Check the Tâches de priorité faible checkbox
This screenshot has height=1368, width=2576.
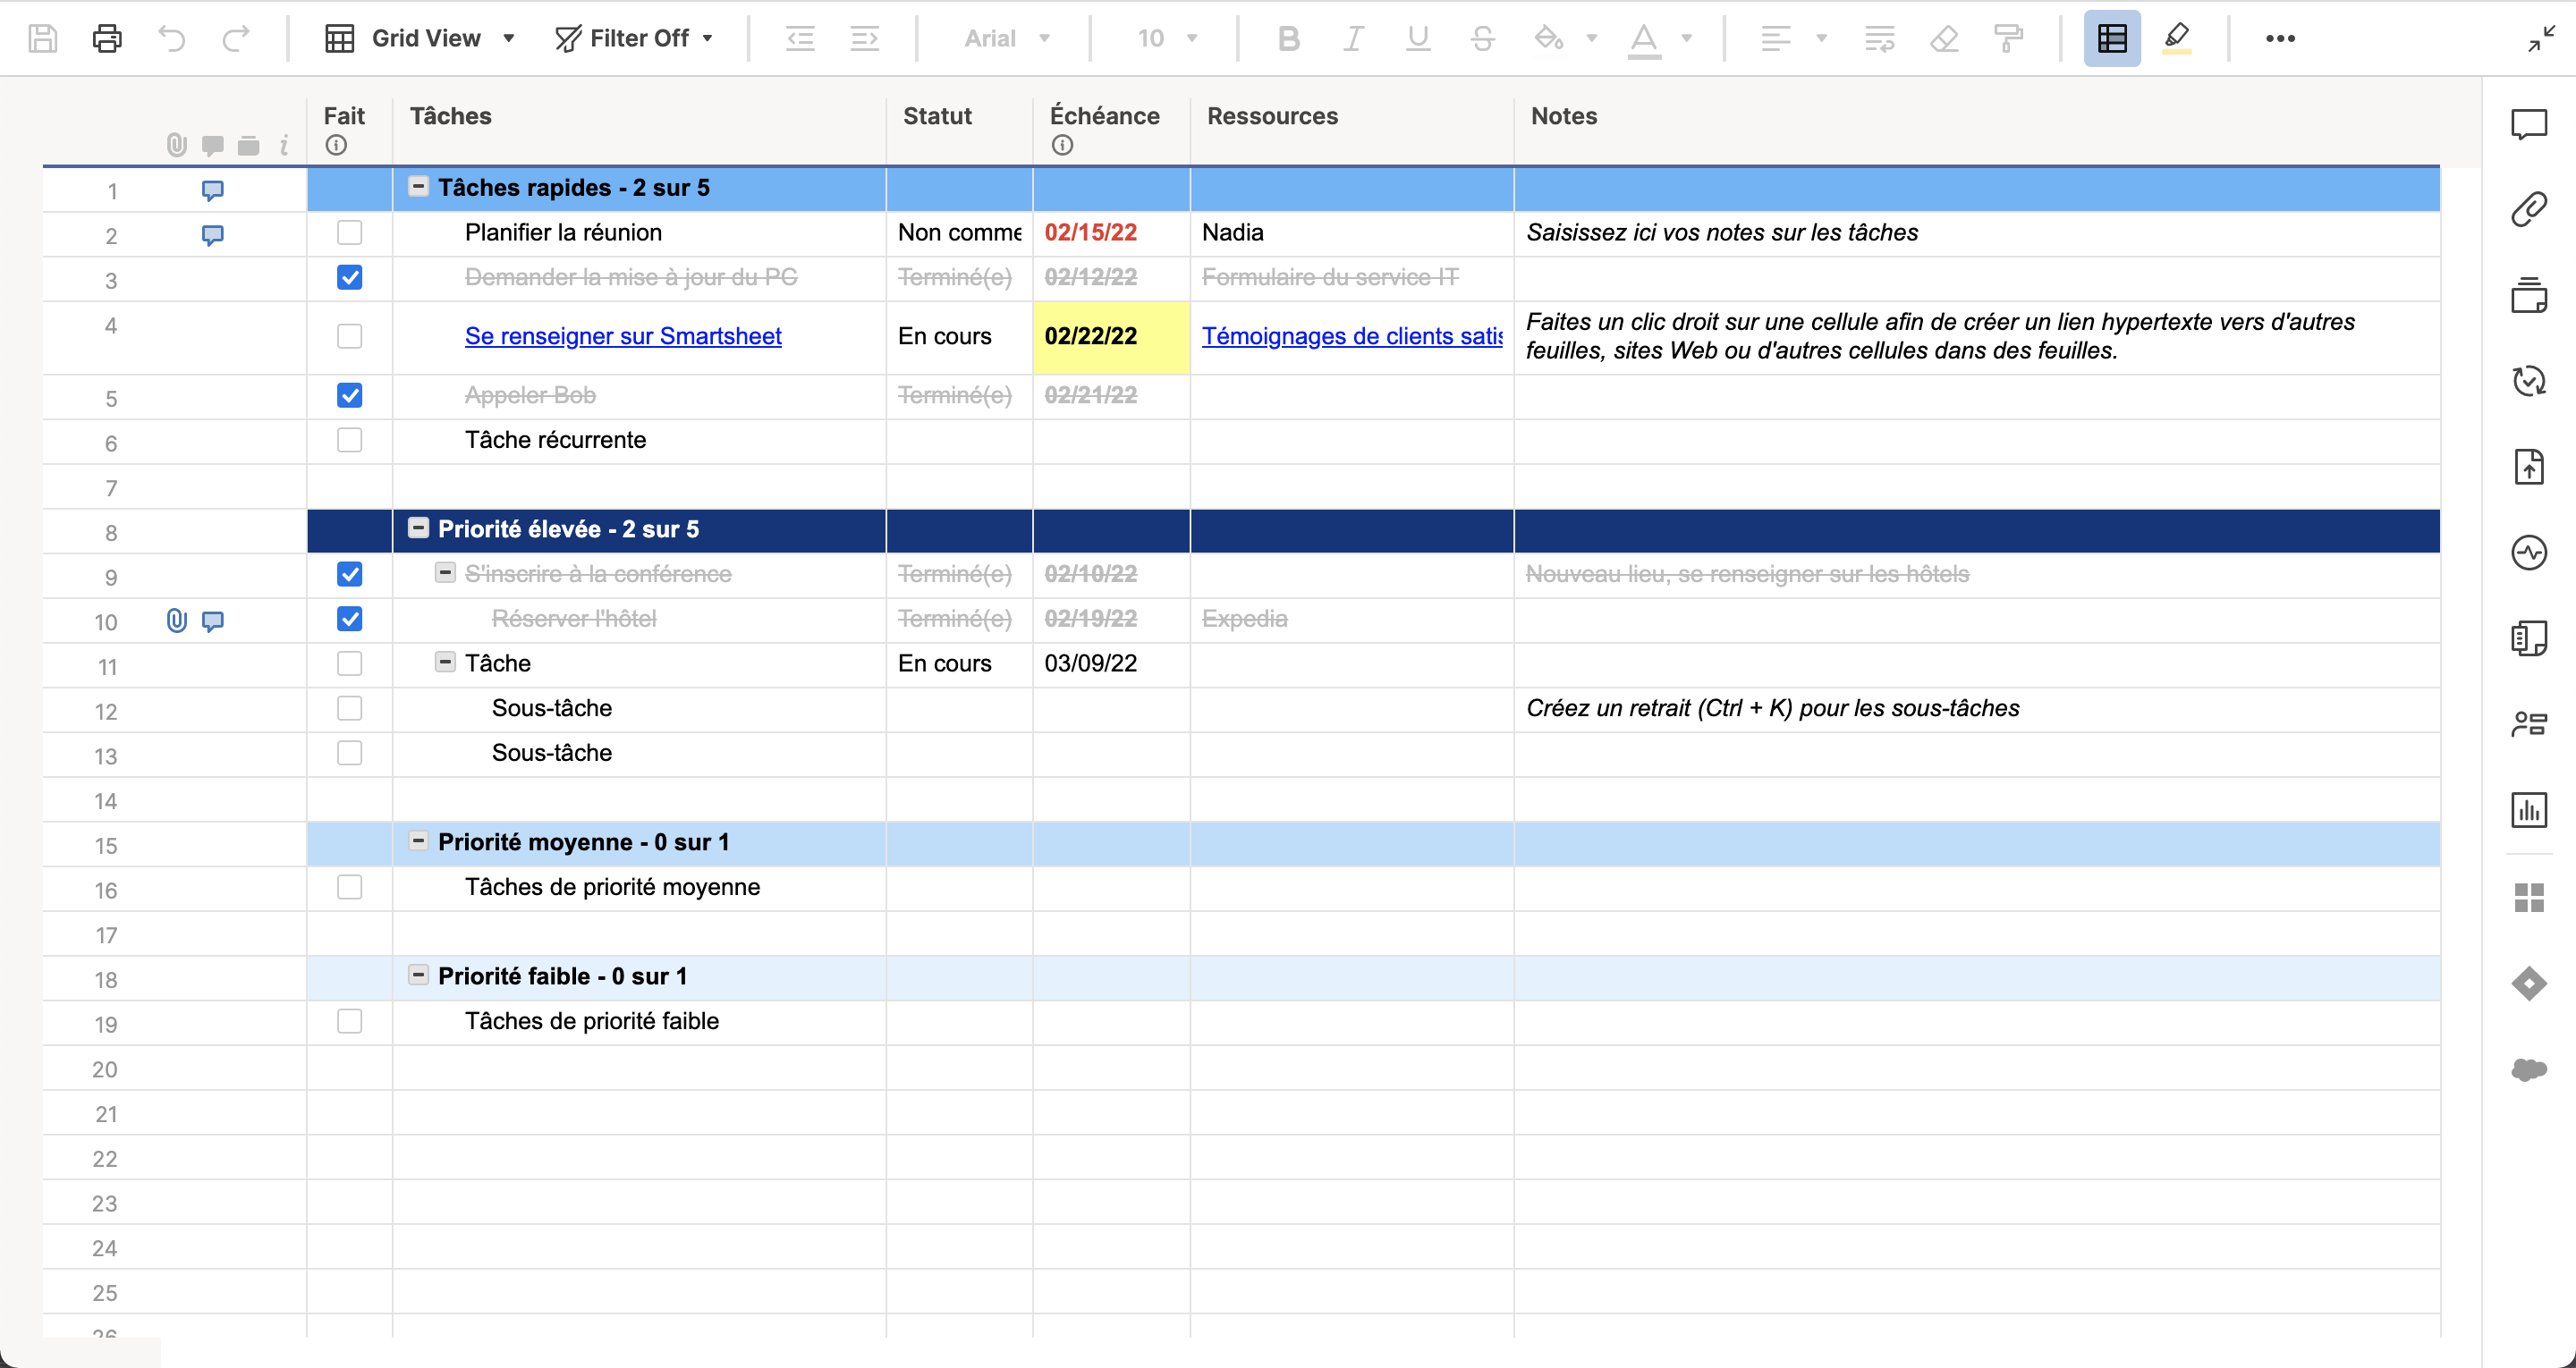(x=349, y=1021)
